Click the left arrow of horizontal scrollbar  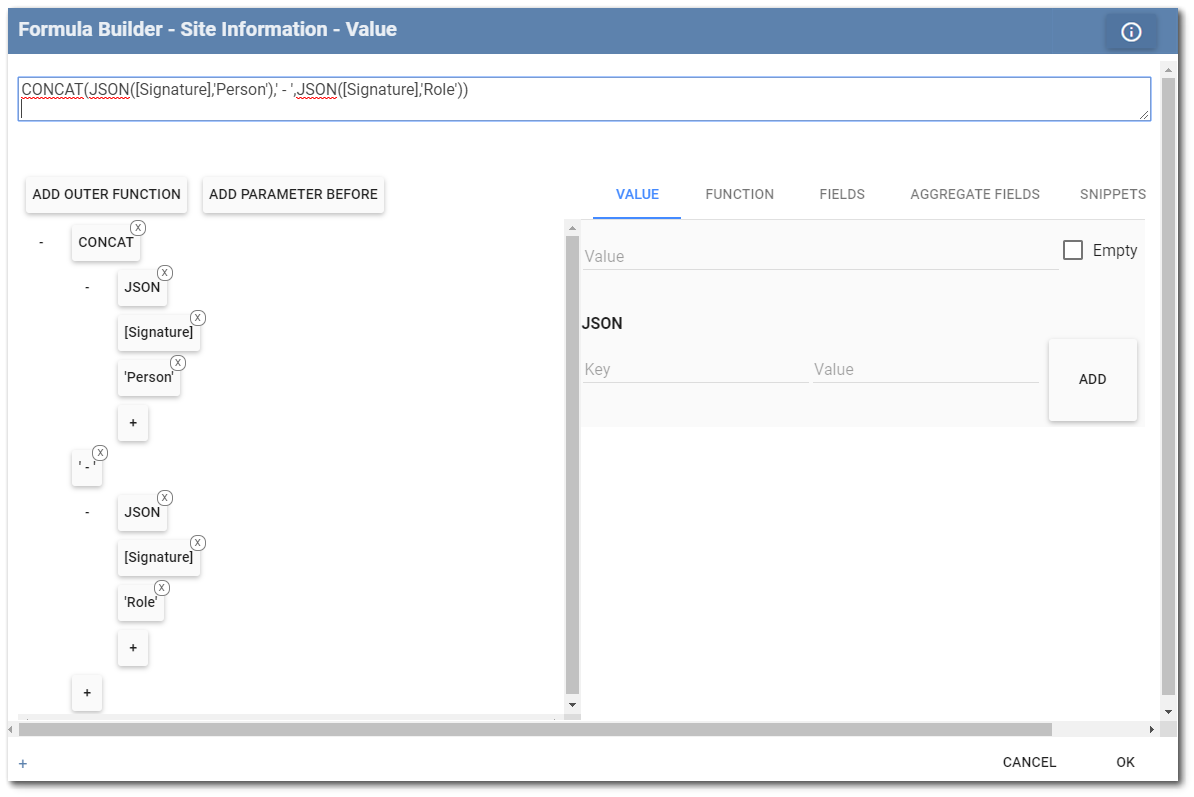11,729
